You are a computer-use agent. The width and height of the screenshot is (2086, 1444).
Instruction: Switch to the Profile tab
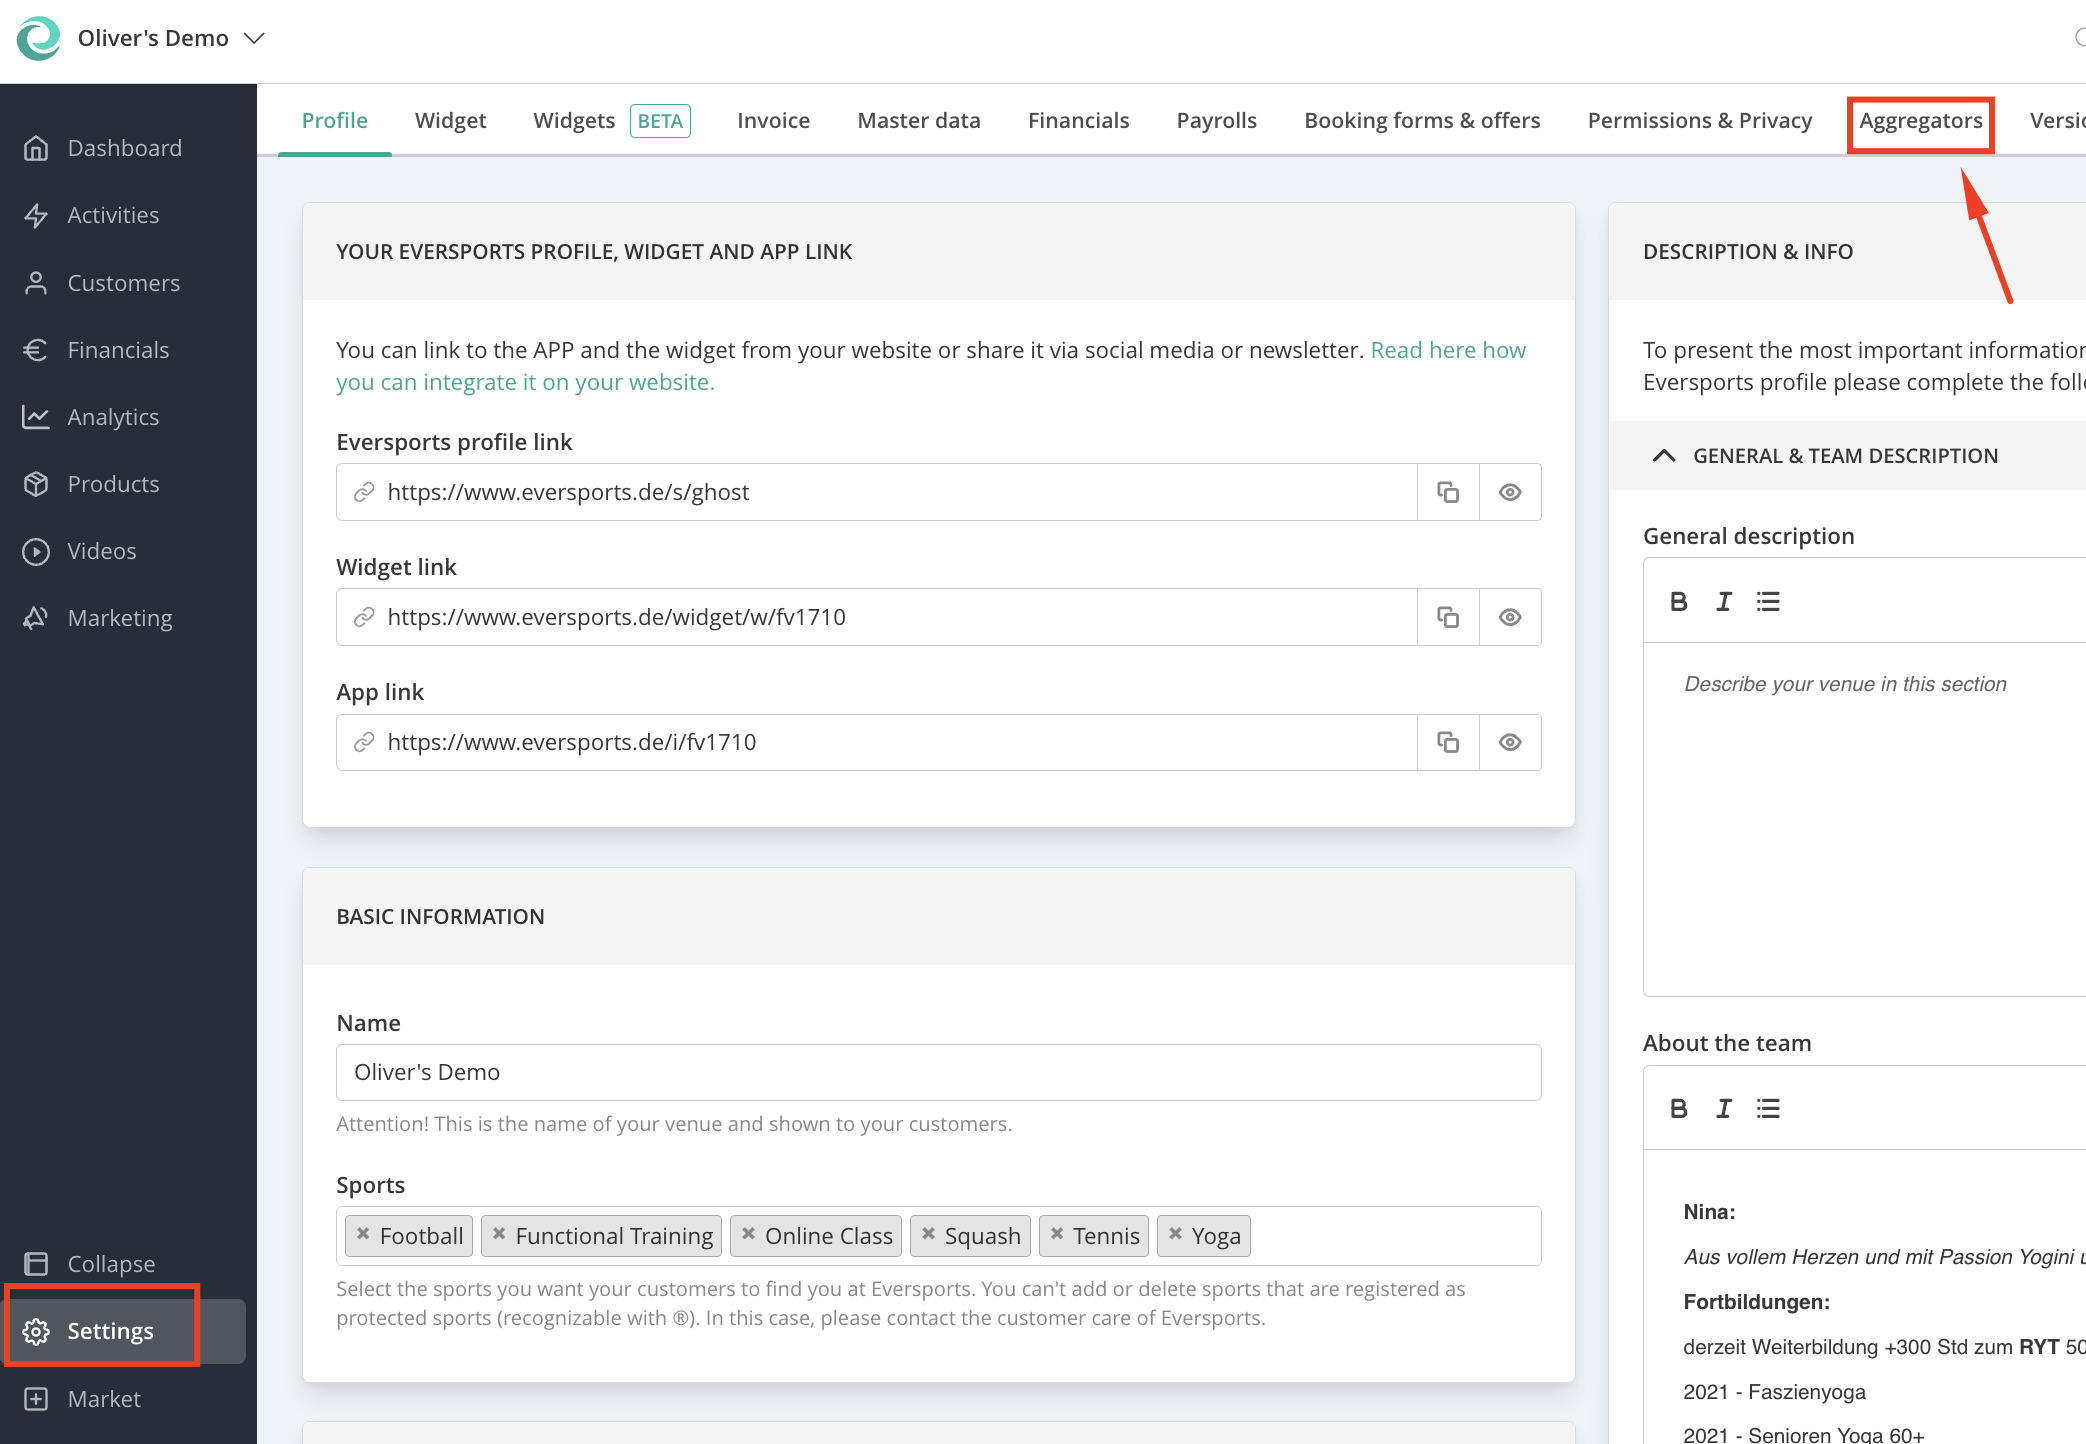(x=335, y=120)
